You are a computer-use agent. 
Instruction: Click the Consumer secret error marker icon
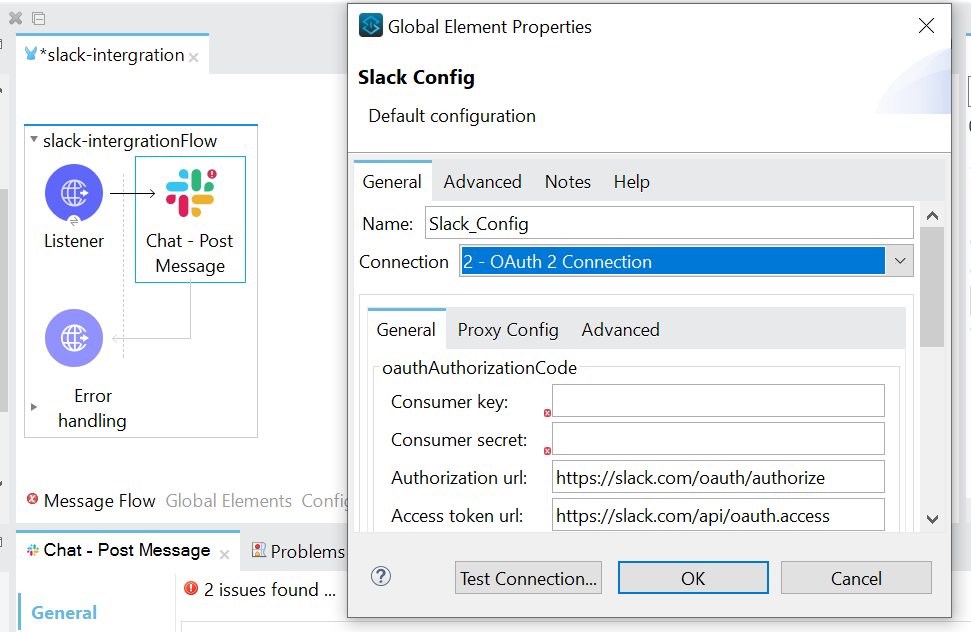coord(547,451)
